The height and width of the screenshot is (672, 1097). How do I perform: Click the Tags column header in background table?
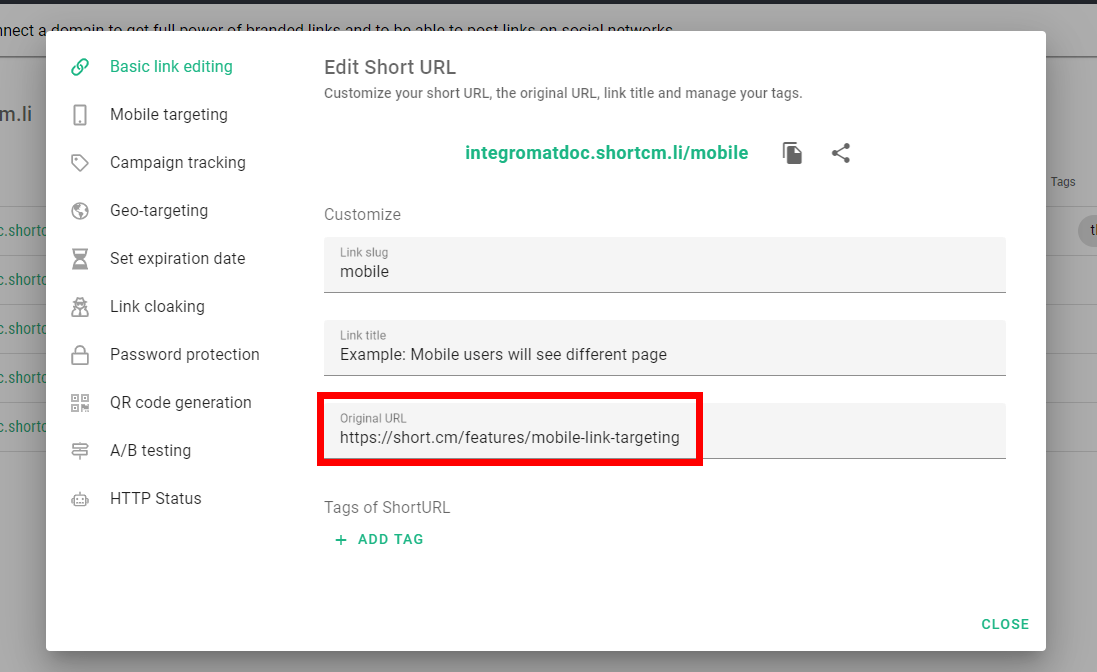[x=1063, y=182]
